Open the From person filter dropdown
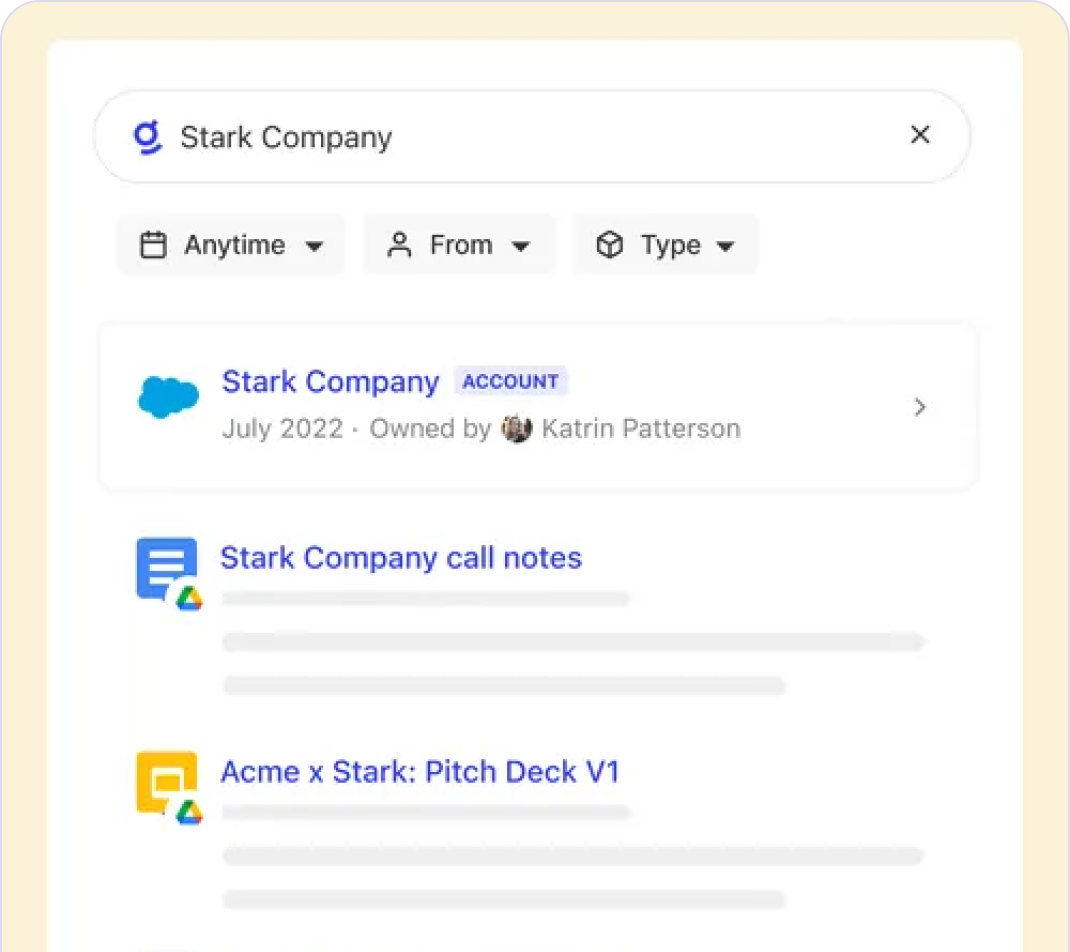Screen dimensions: 1070x952 pyautogui.click(x=459, y=244)
